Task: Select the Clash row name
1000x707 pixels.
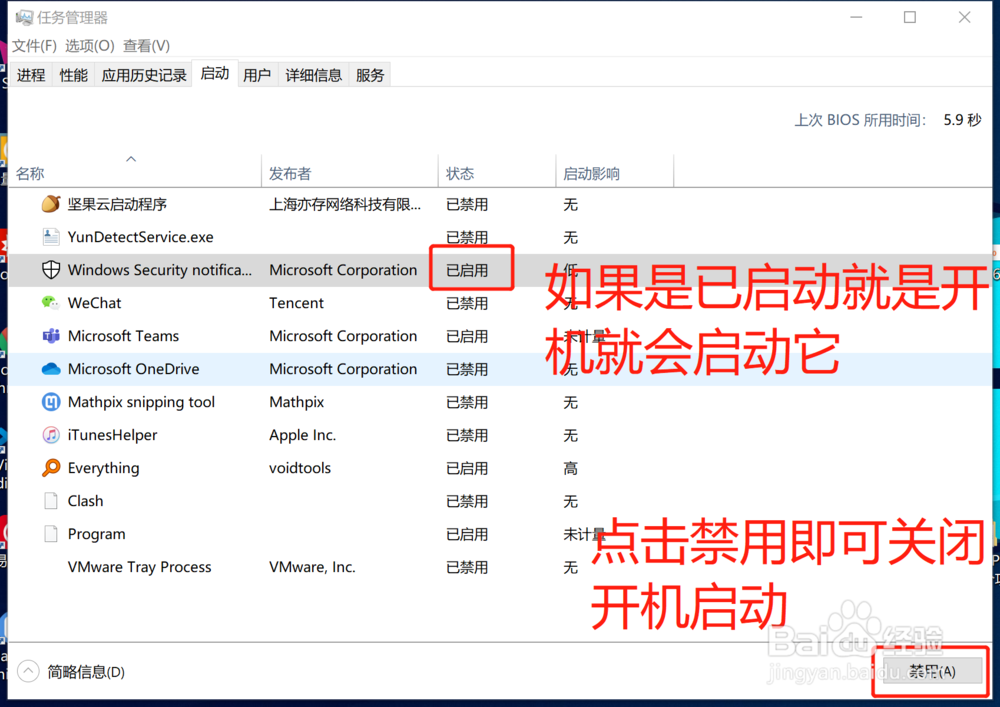Action: tap(85, 501)
